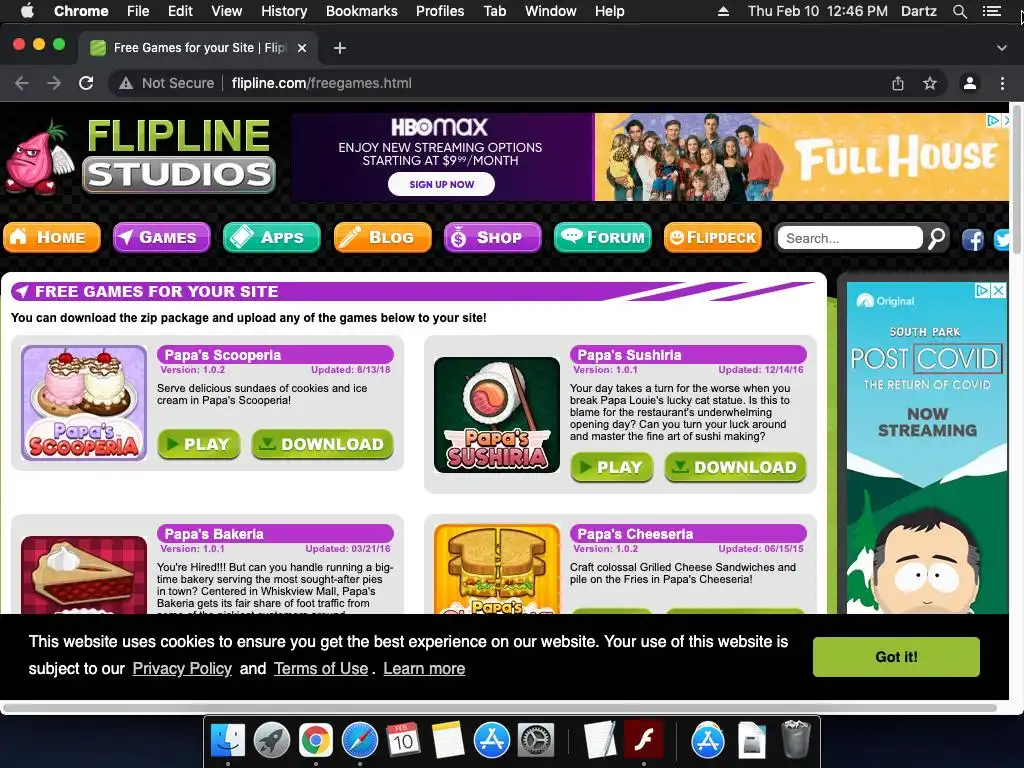Open the Apple menu
The height and width of the screenshot is (768, 1024).
(x=27, y=11)
